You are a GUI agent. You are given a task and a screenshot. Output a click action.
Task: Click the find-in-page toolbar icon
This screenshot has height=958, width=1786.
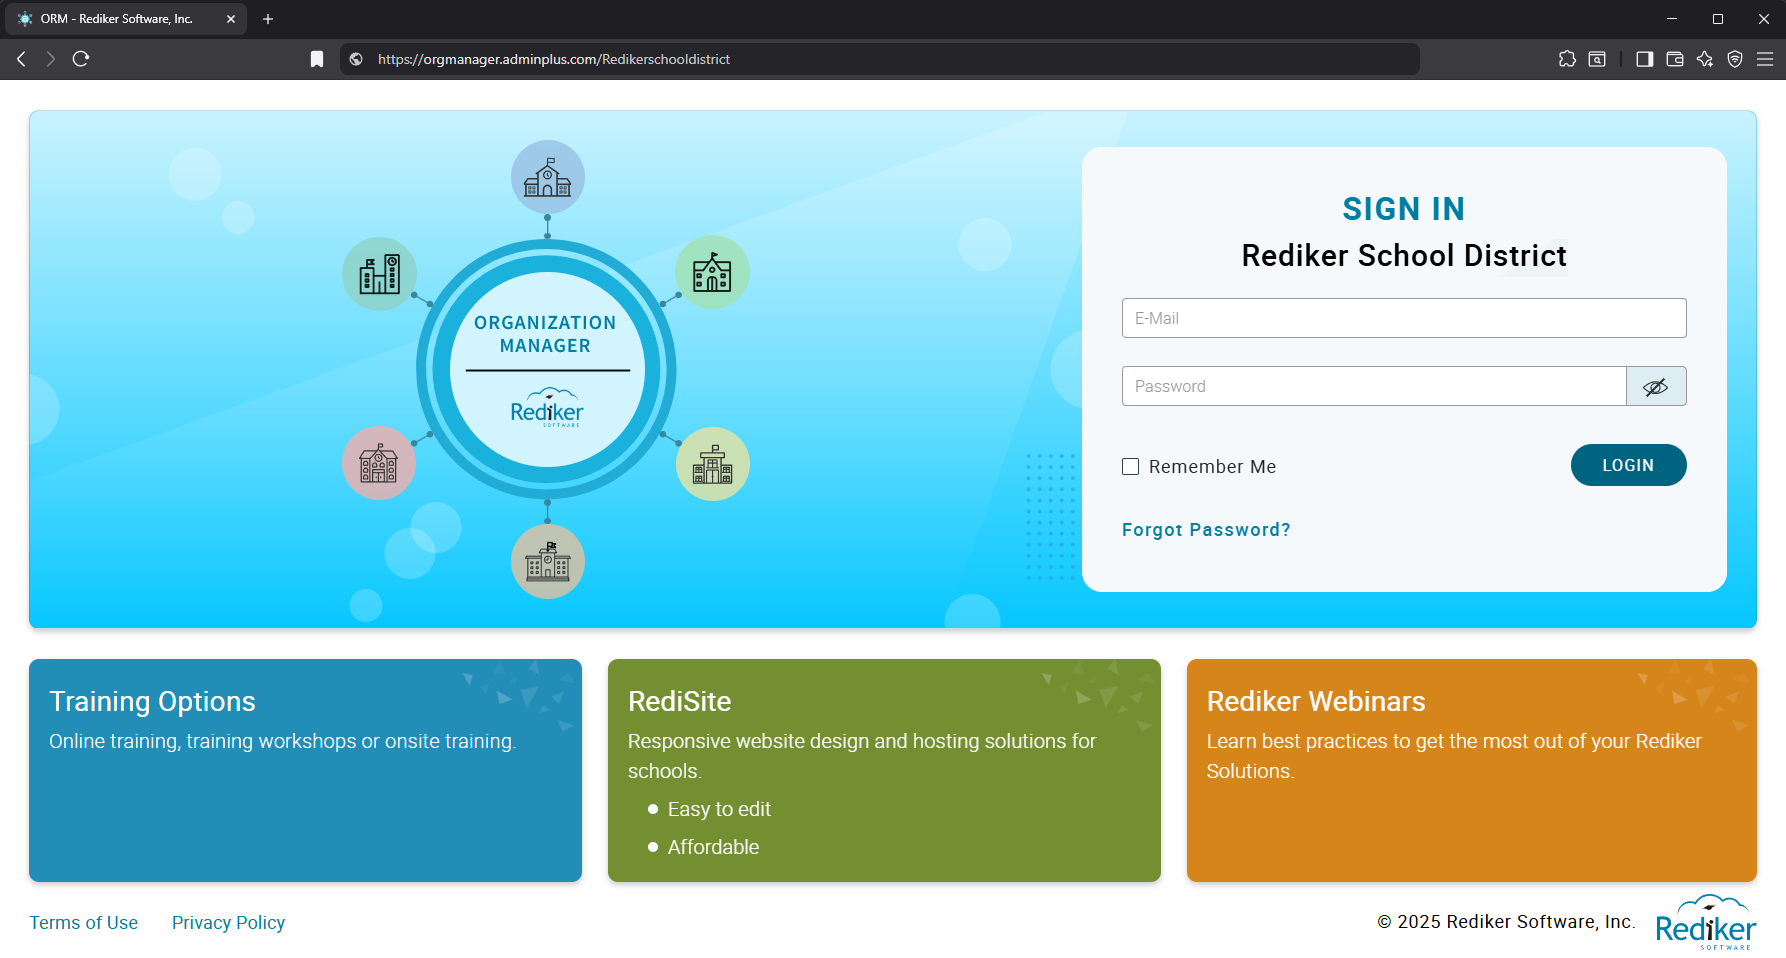tap(1597, 59)
